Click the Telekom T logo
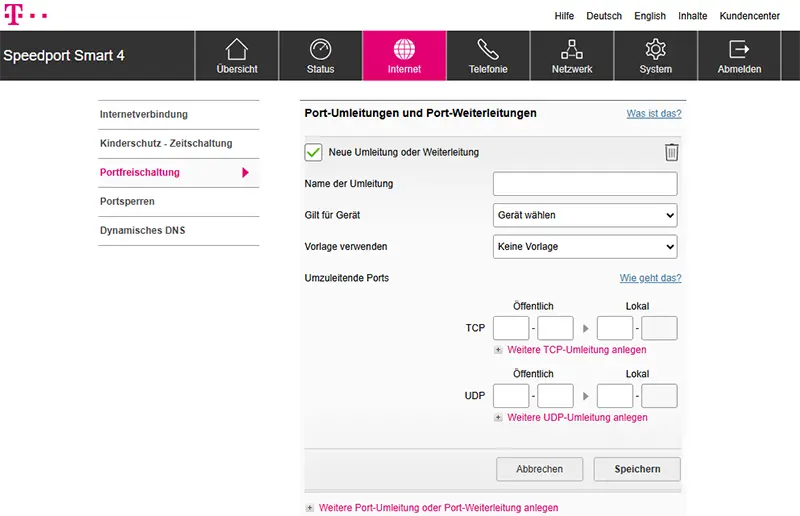Image resolution: width=800 pixels, height=516 pixels. (13, 16)
